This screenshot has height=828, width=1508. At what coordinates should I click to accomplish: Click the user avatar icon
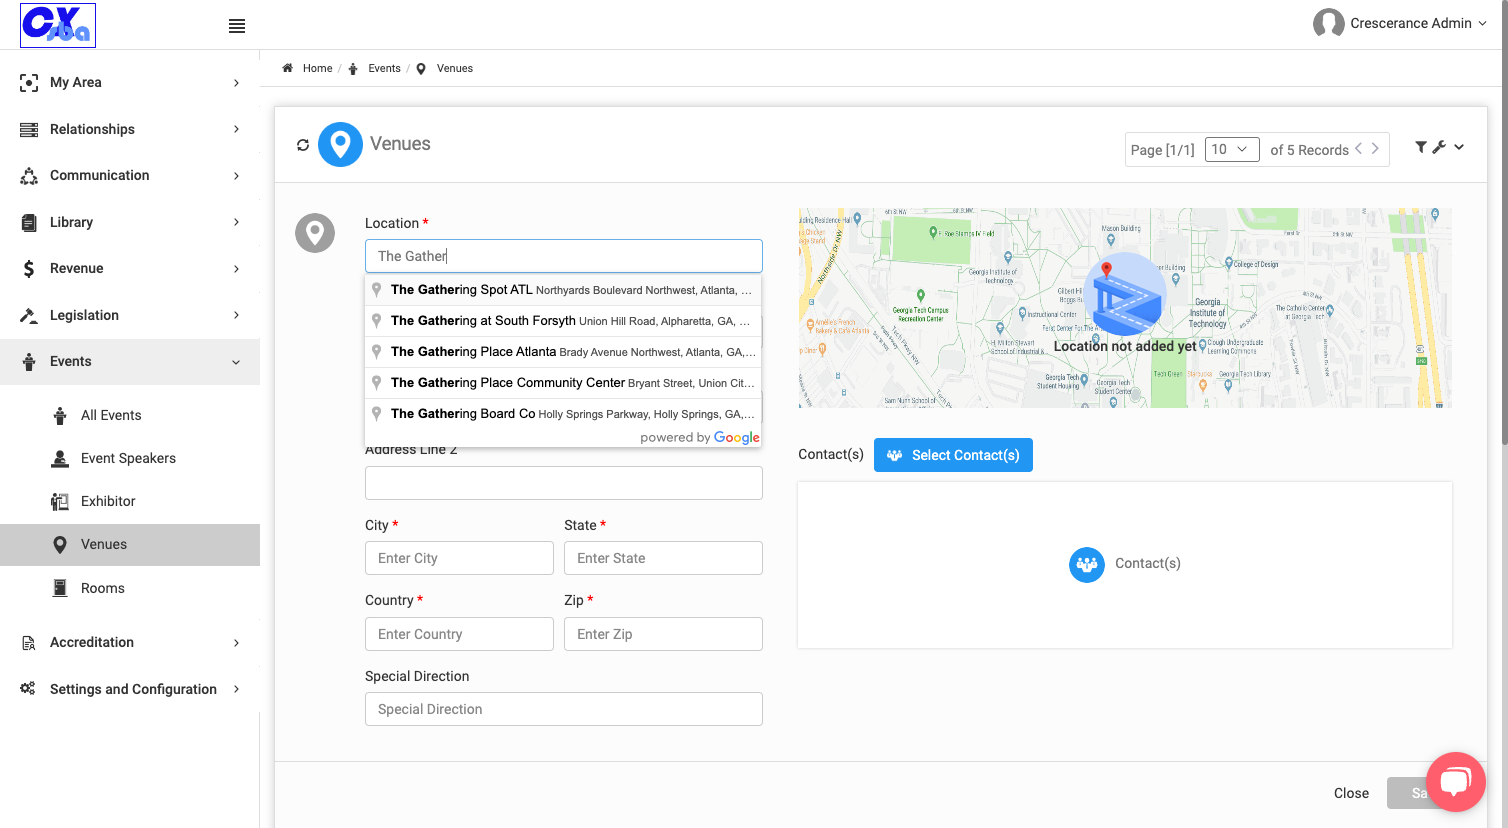pos(1328,23)
